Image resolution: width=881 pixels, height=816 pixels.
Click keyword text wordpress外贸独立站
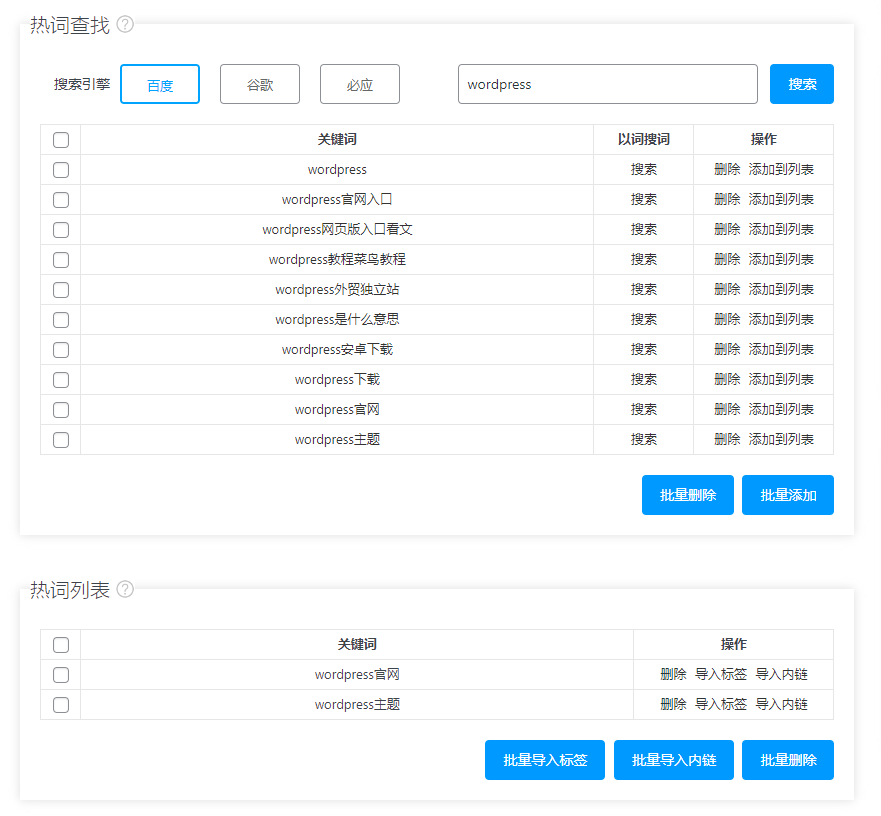337,289
